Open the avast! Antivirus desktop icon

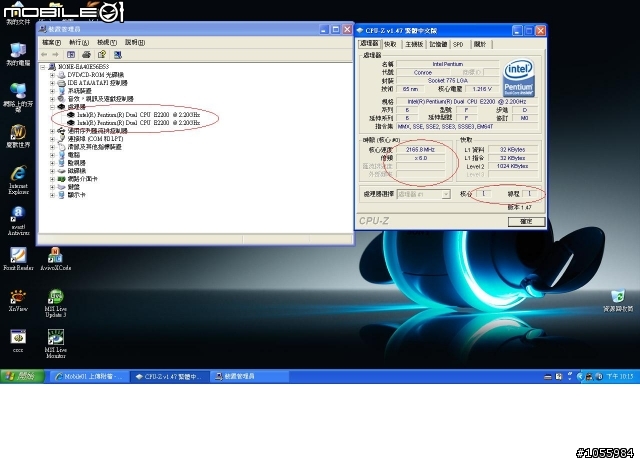point(18,221)
